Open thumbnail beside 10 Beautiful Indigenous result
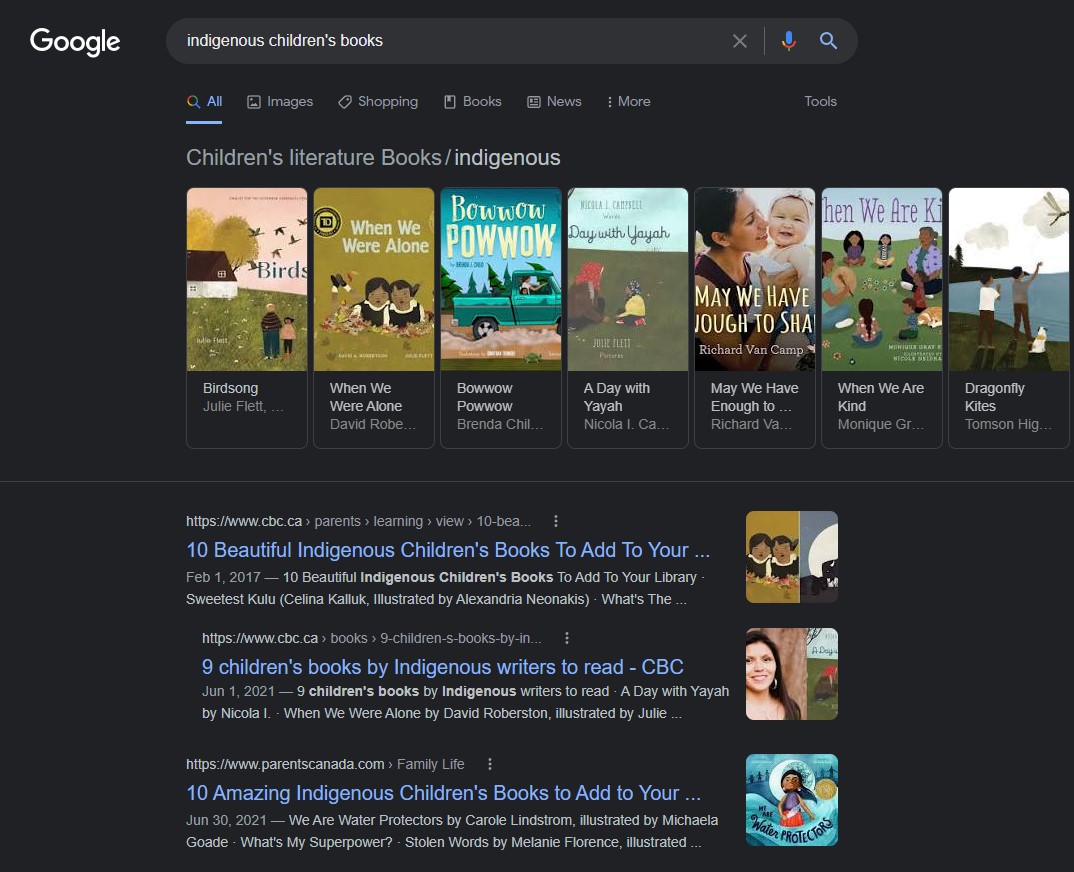 [x=792, y=557]
